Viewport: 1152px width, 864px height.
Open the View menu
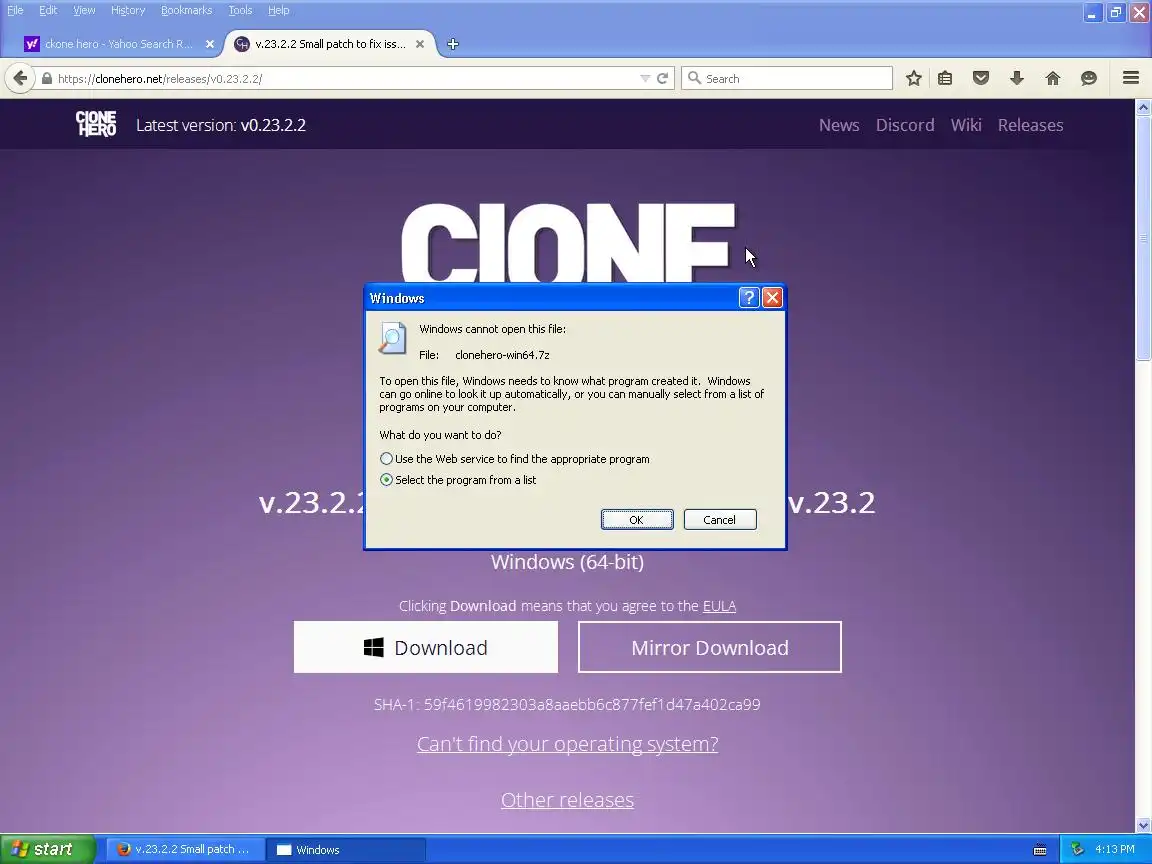(x=84, y=10)
